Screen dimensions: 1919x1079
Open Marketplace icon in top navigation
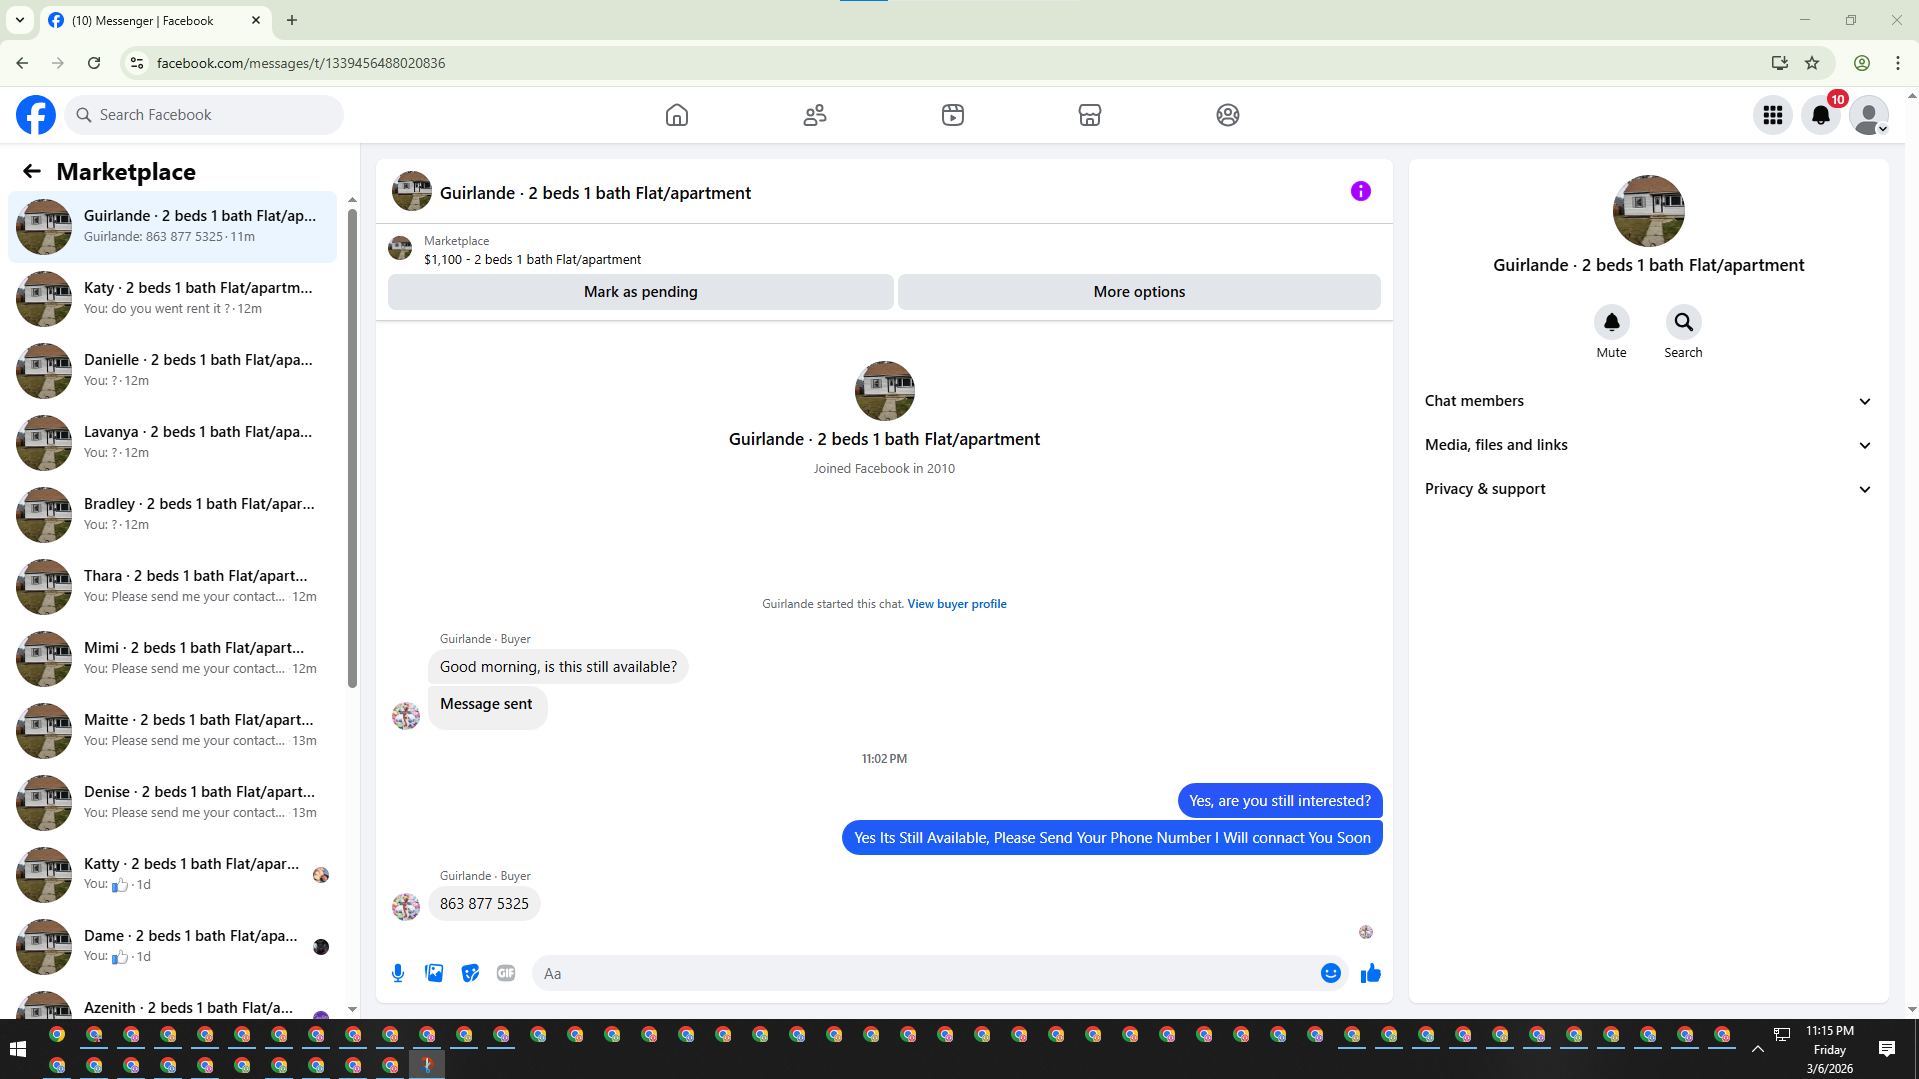click(1090, 115)
